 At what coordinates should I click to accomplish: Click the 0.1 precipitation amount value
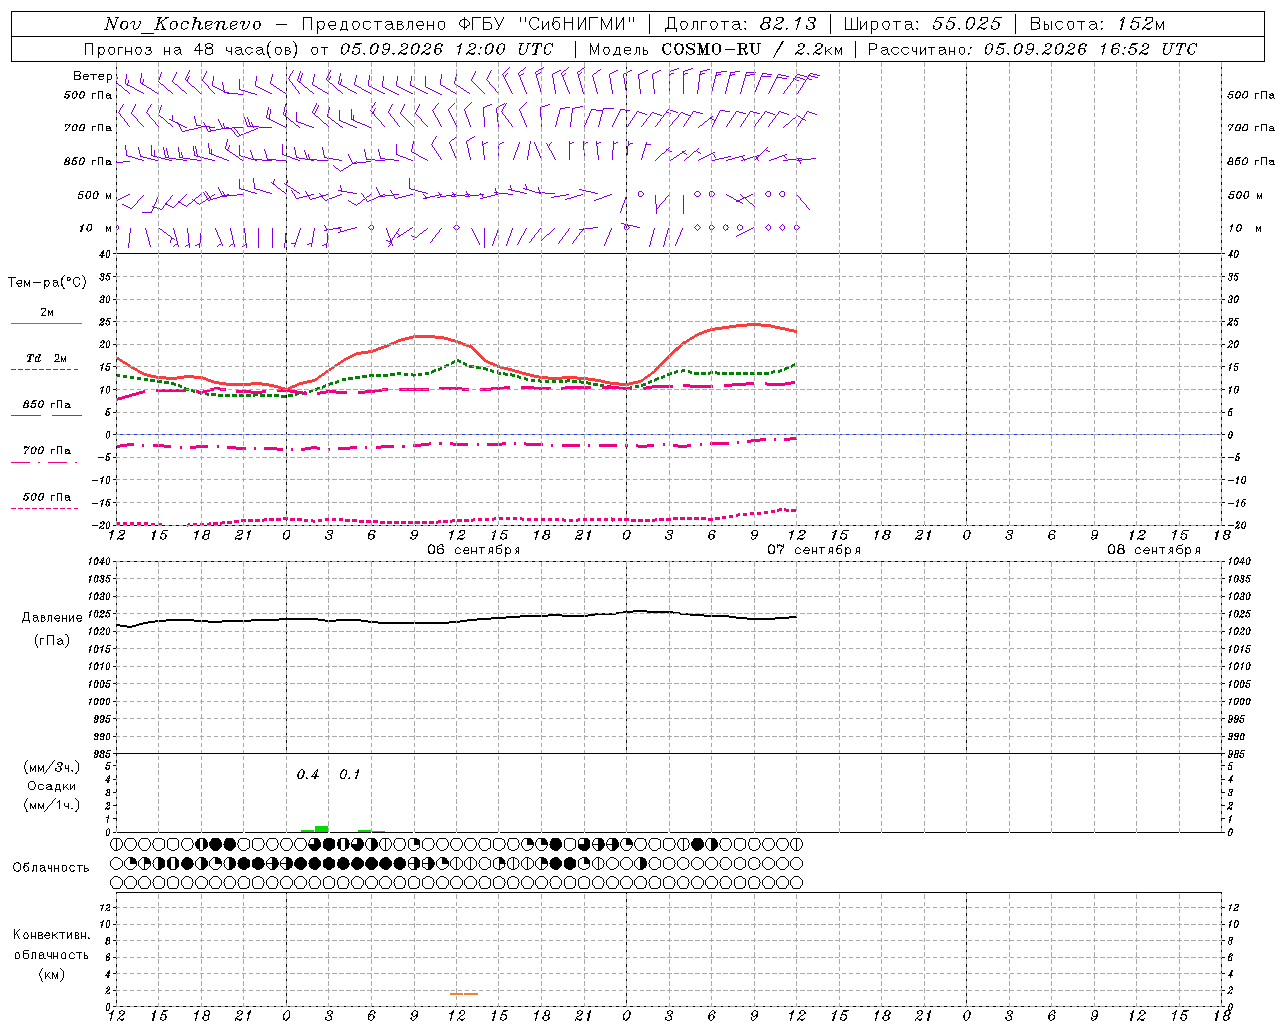point(350,774)
